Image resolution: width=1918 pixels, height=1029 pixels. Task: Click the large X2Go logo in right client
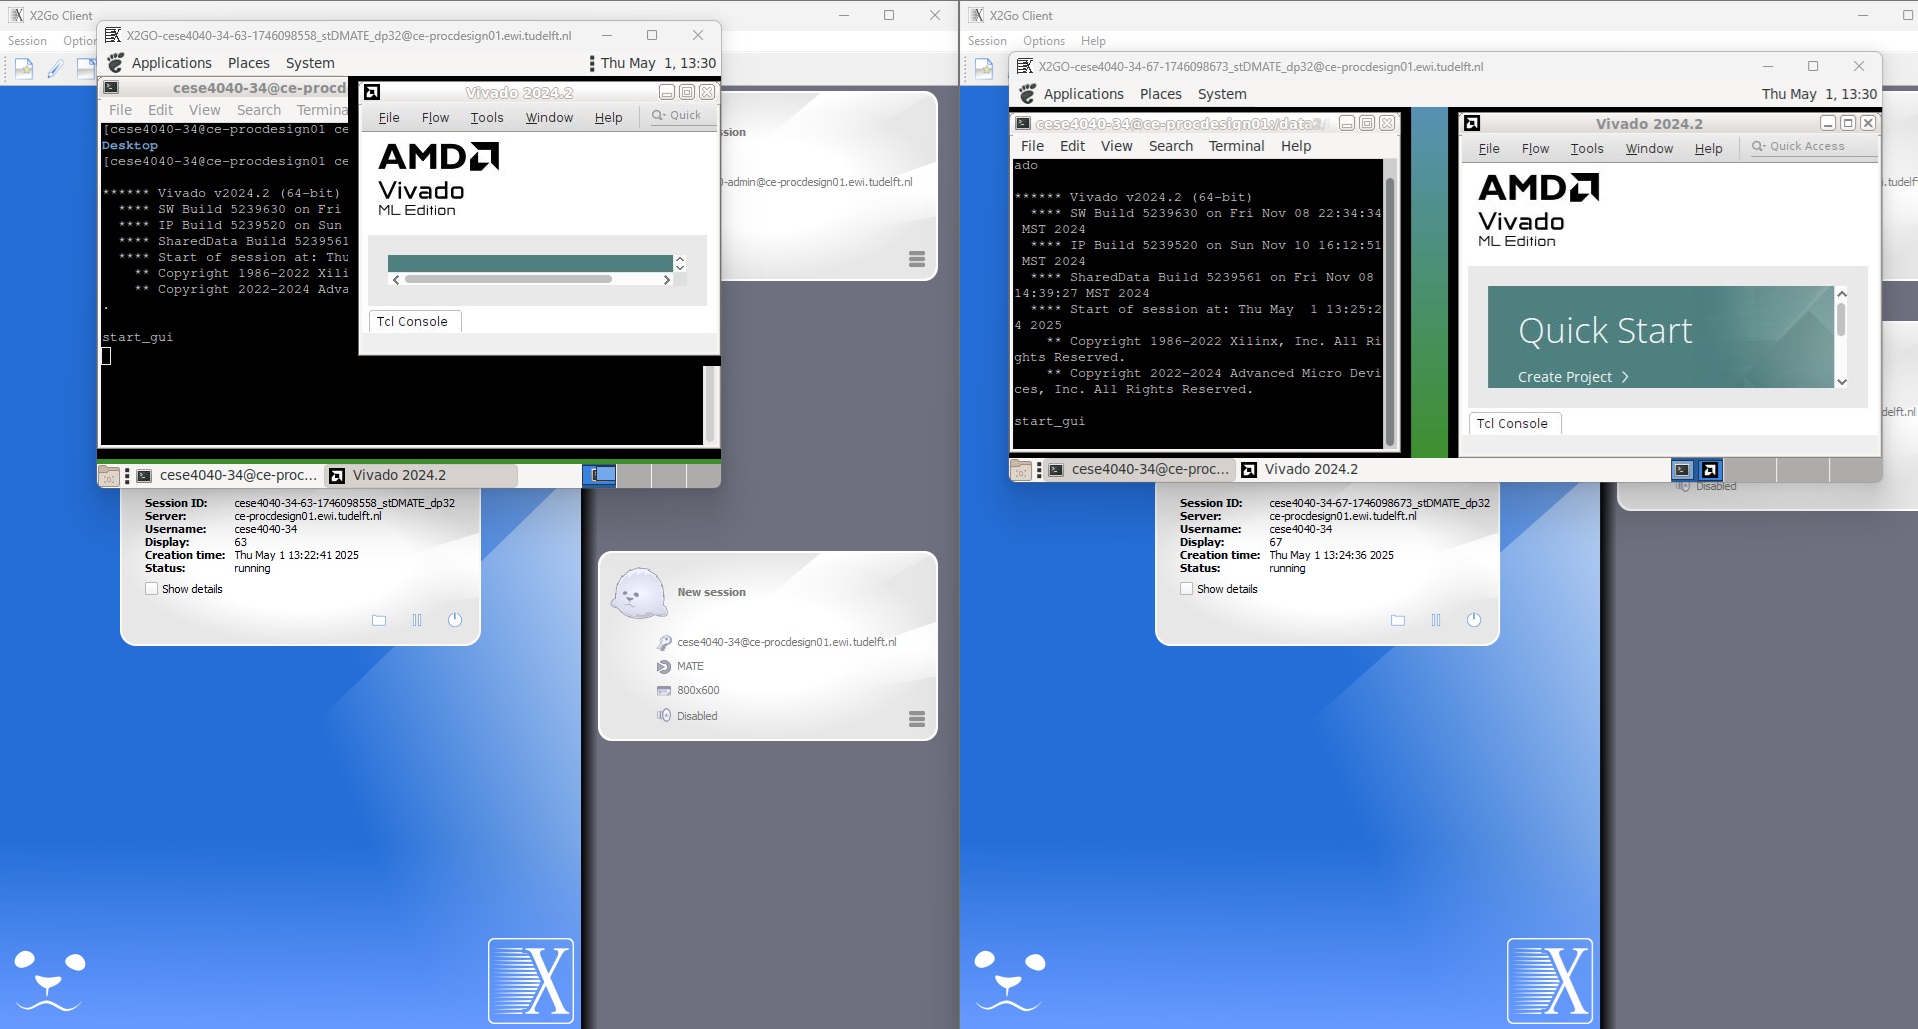coord(1550,981)
